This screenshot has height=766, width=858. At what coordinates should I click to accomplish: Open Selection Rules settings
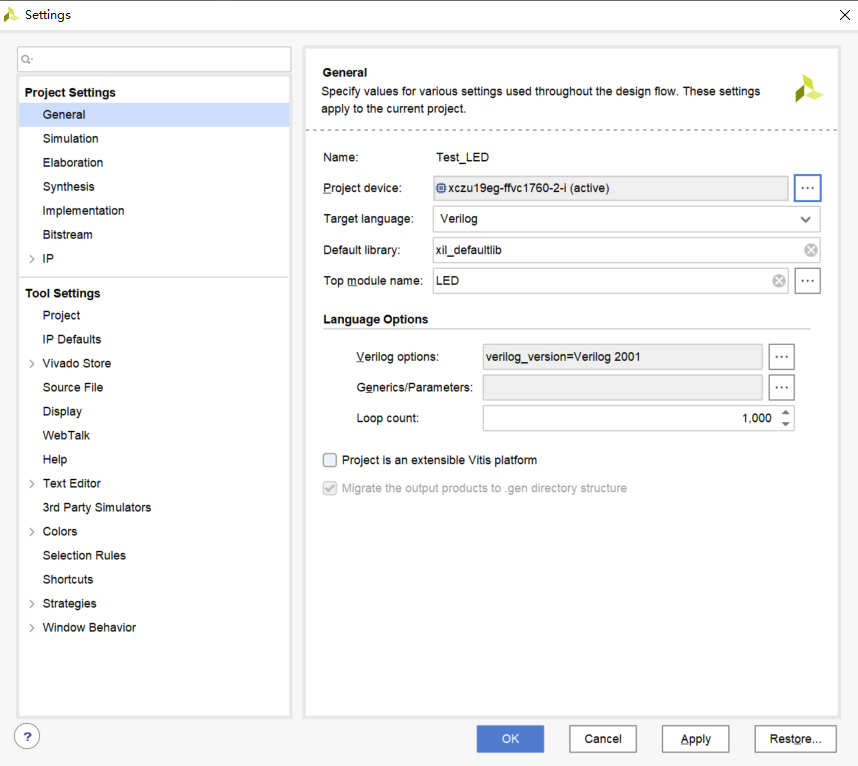84,556
